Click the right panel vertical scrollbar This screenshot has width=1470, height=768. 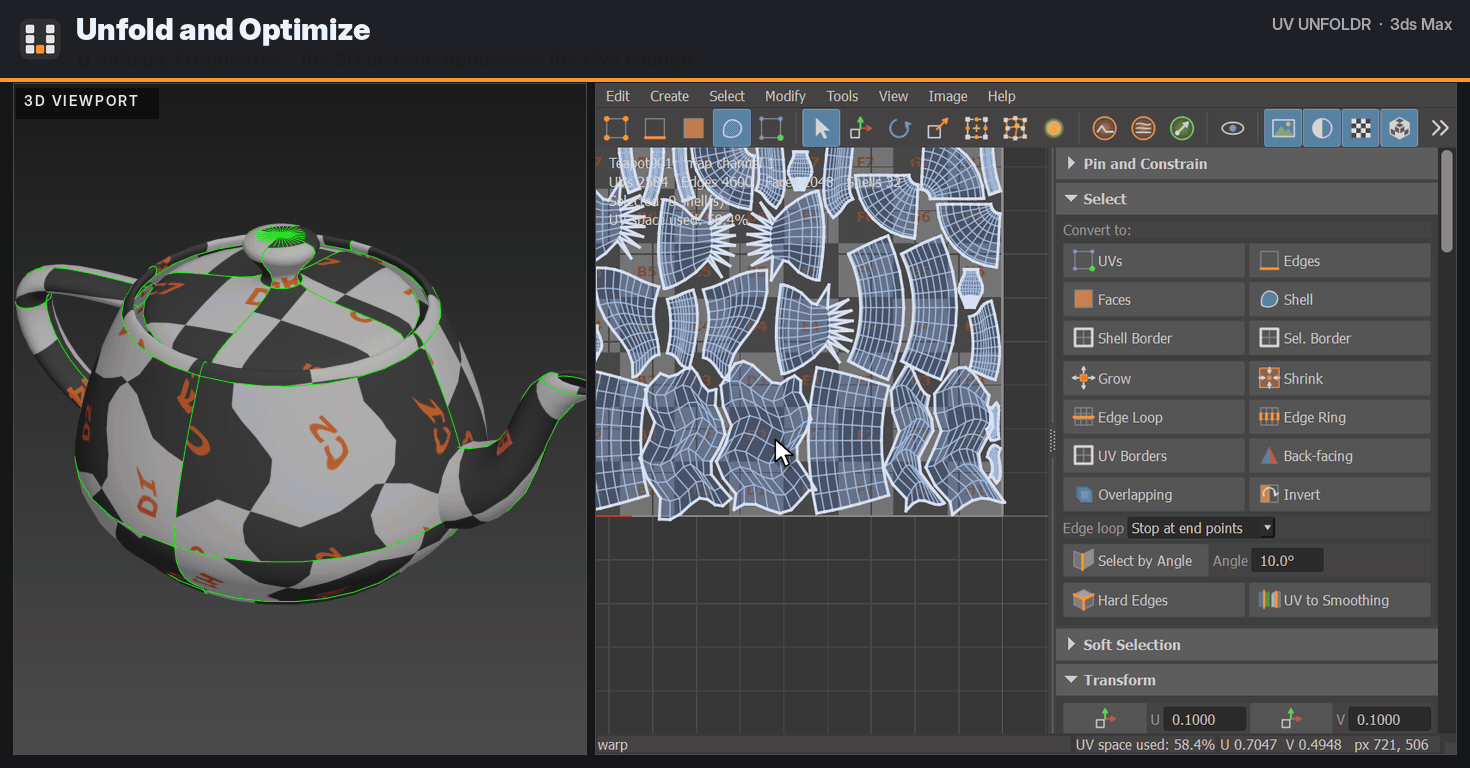(1447, 200)
